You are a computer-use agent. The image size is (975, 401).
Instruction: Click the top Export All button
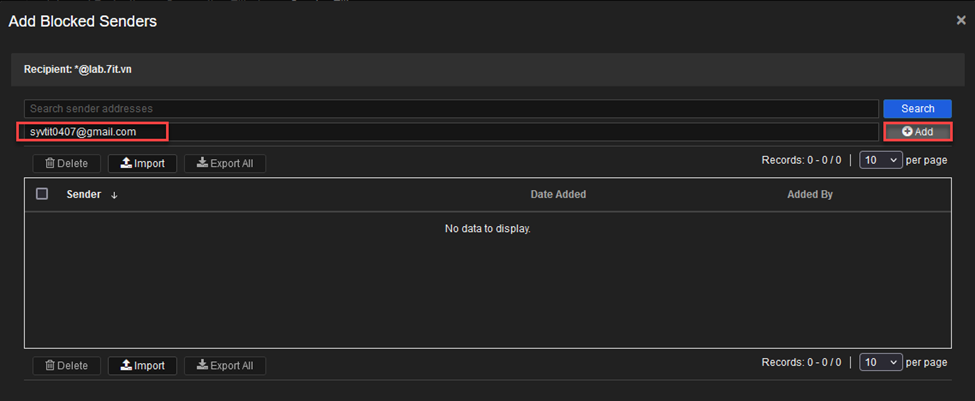click(225, 164)
